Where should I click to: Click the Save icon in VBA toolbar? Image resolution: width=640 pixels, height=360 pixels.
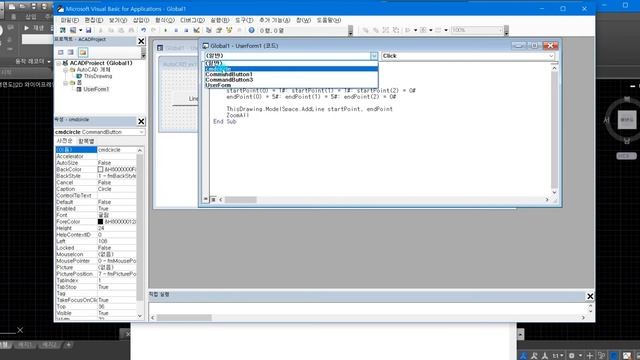click(x=88, y=30)
